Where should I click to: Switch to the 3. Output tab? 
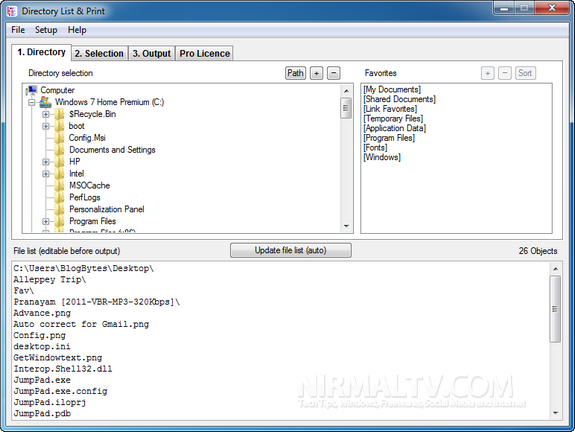[151, 54]
